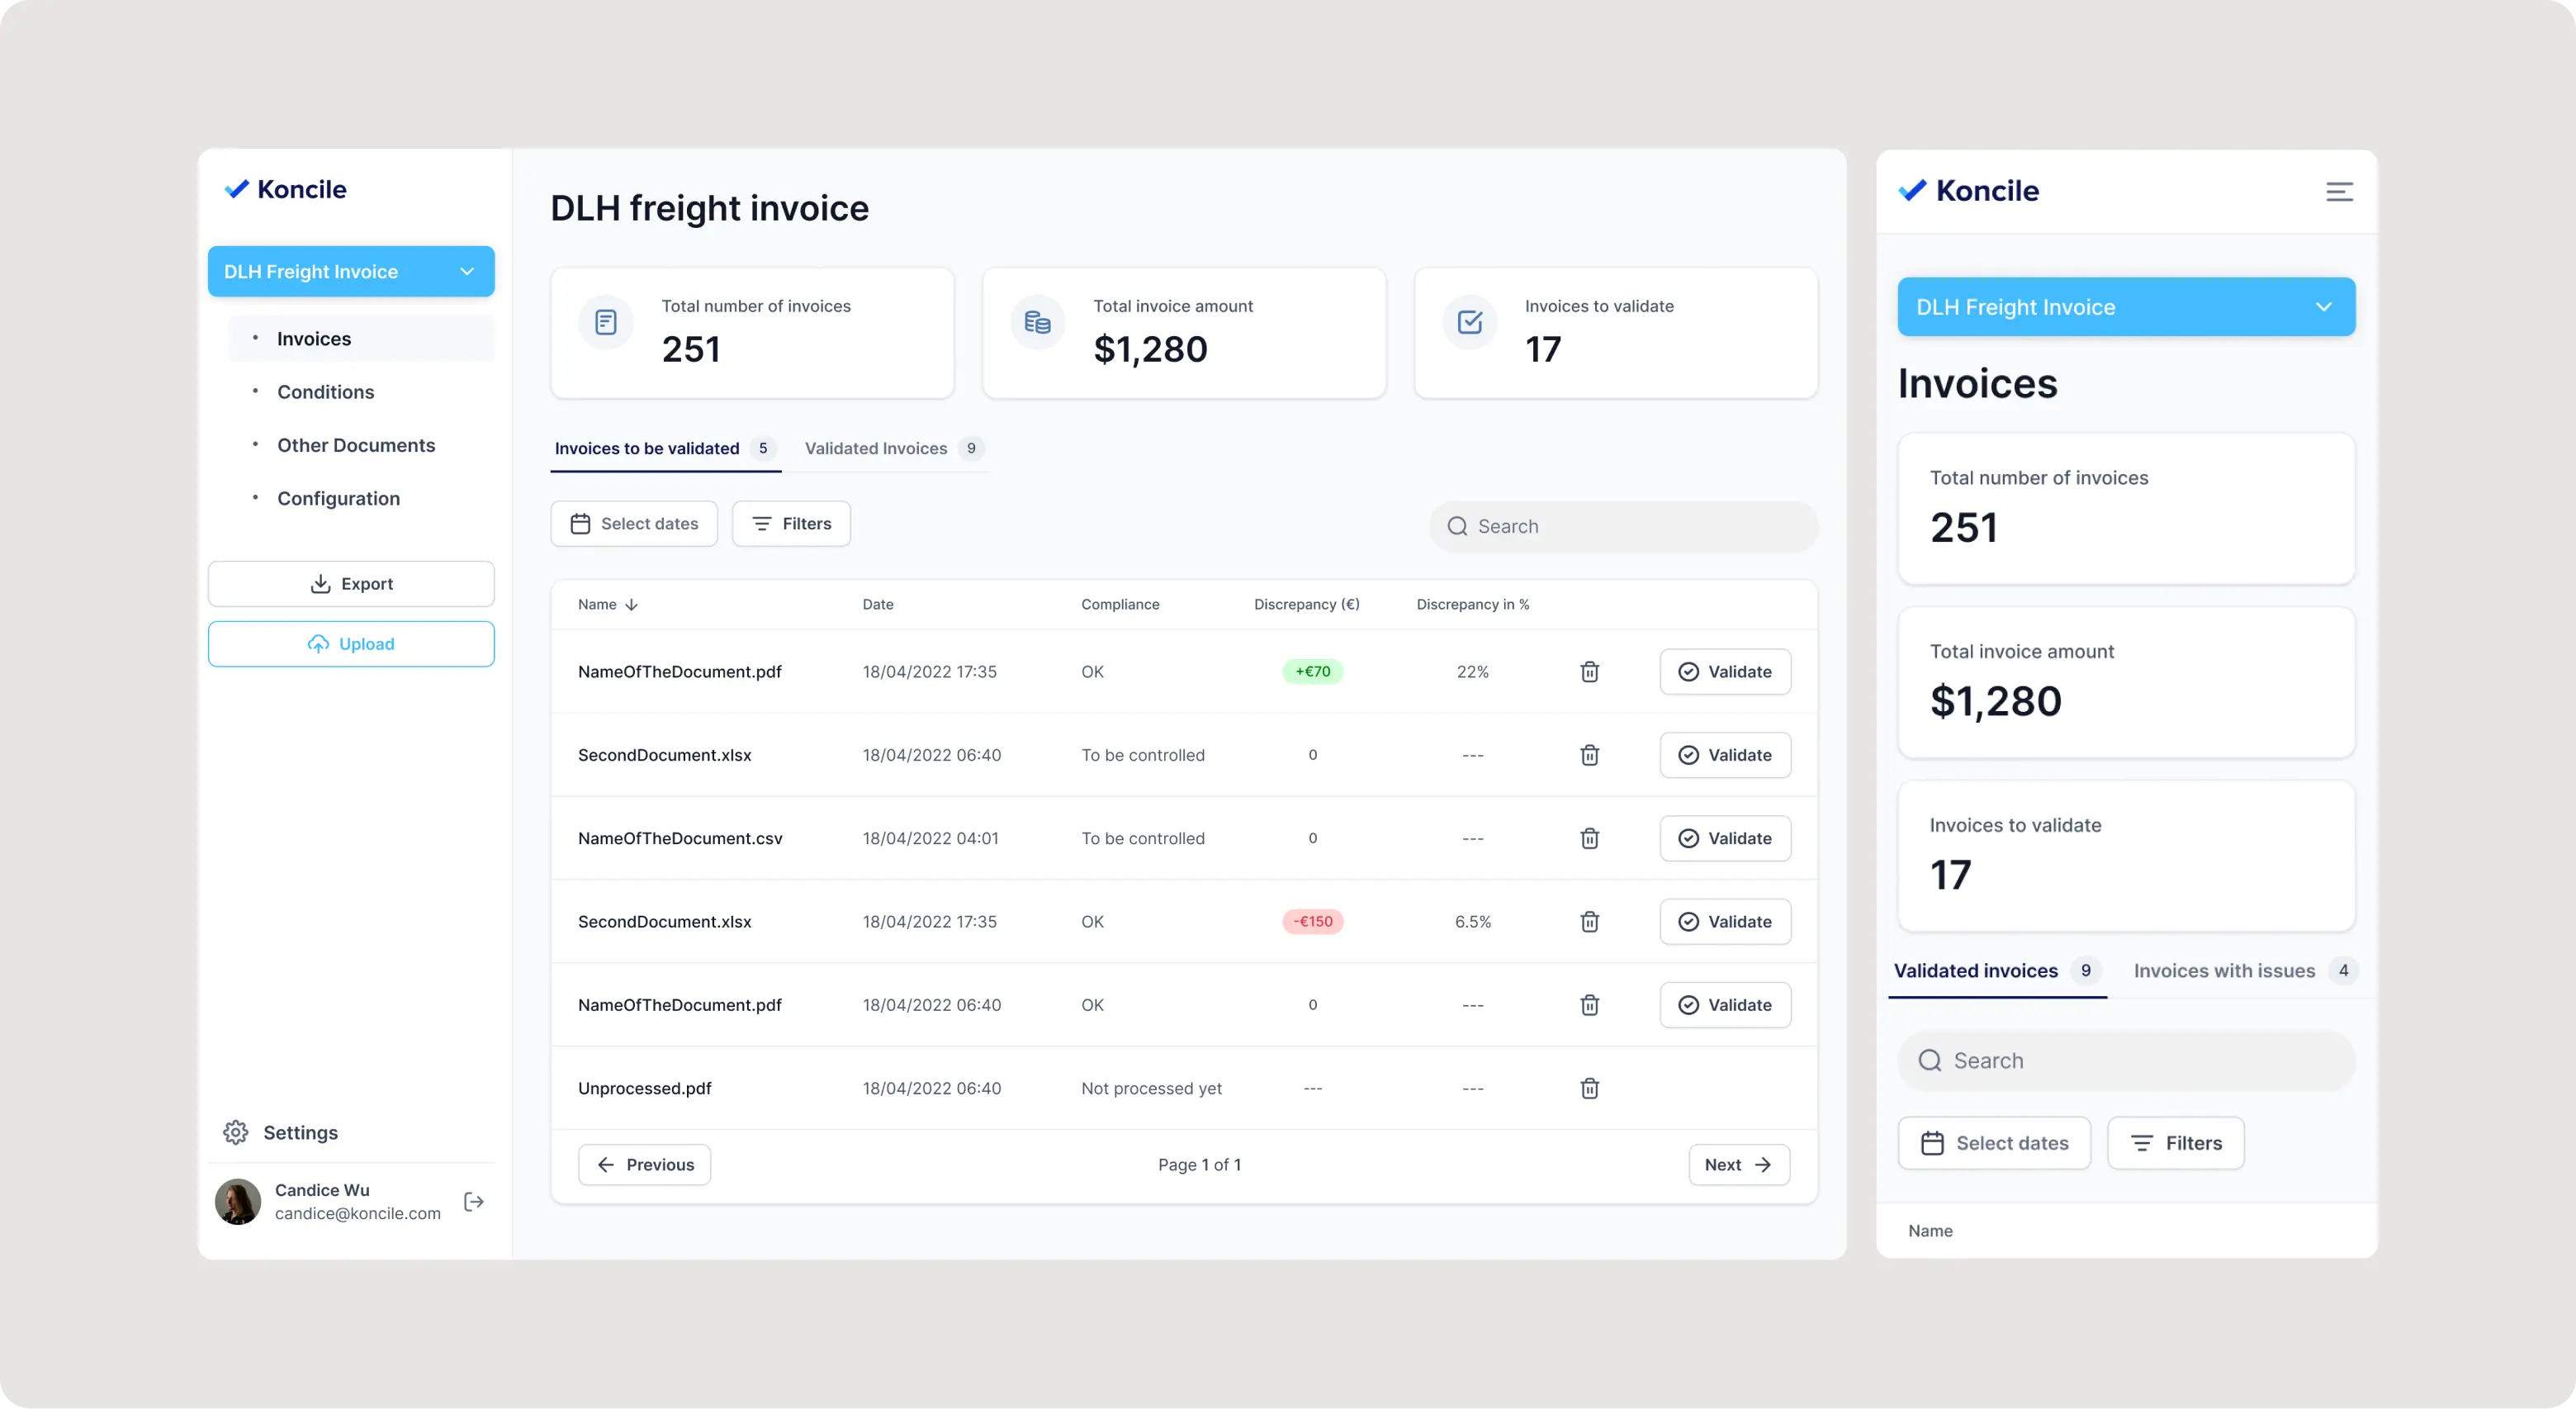This screenshot has height=1409, width=2576.
Task: Open Filters in the desktop view
Action: 791,523
